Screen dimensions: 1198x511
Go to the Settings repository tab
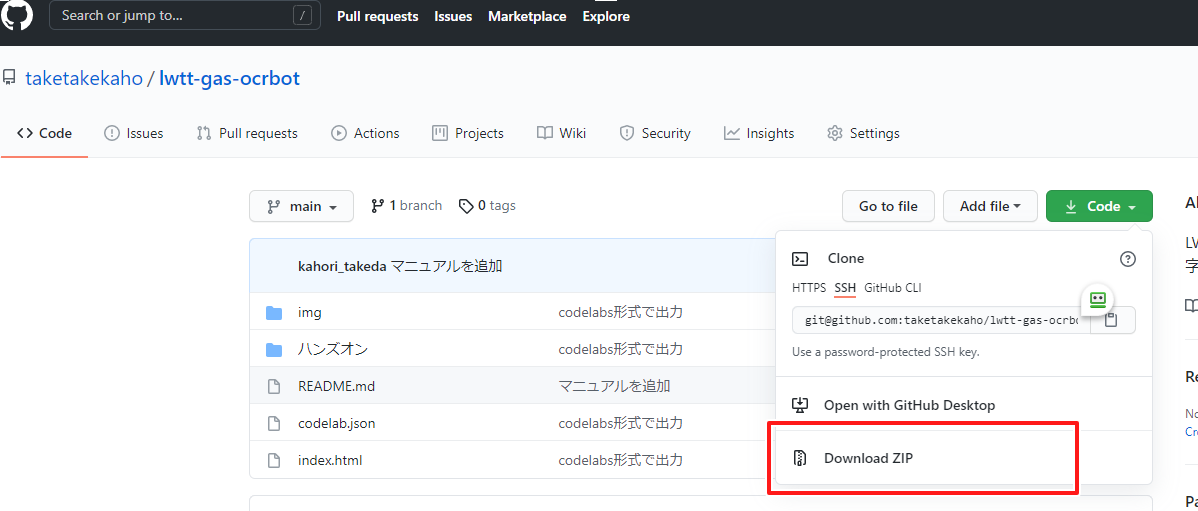coord(863,133)
